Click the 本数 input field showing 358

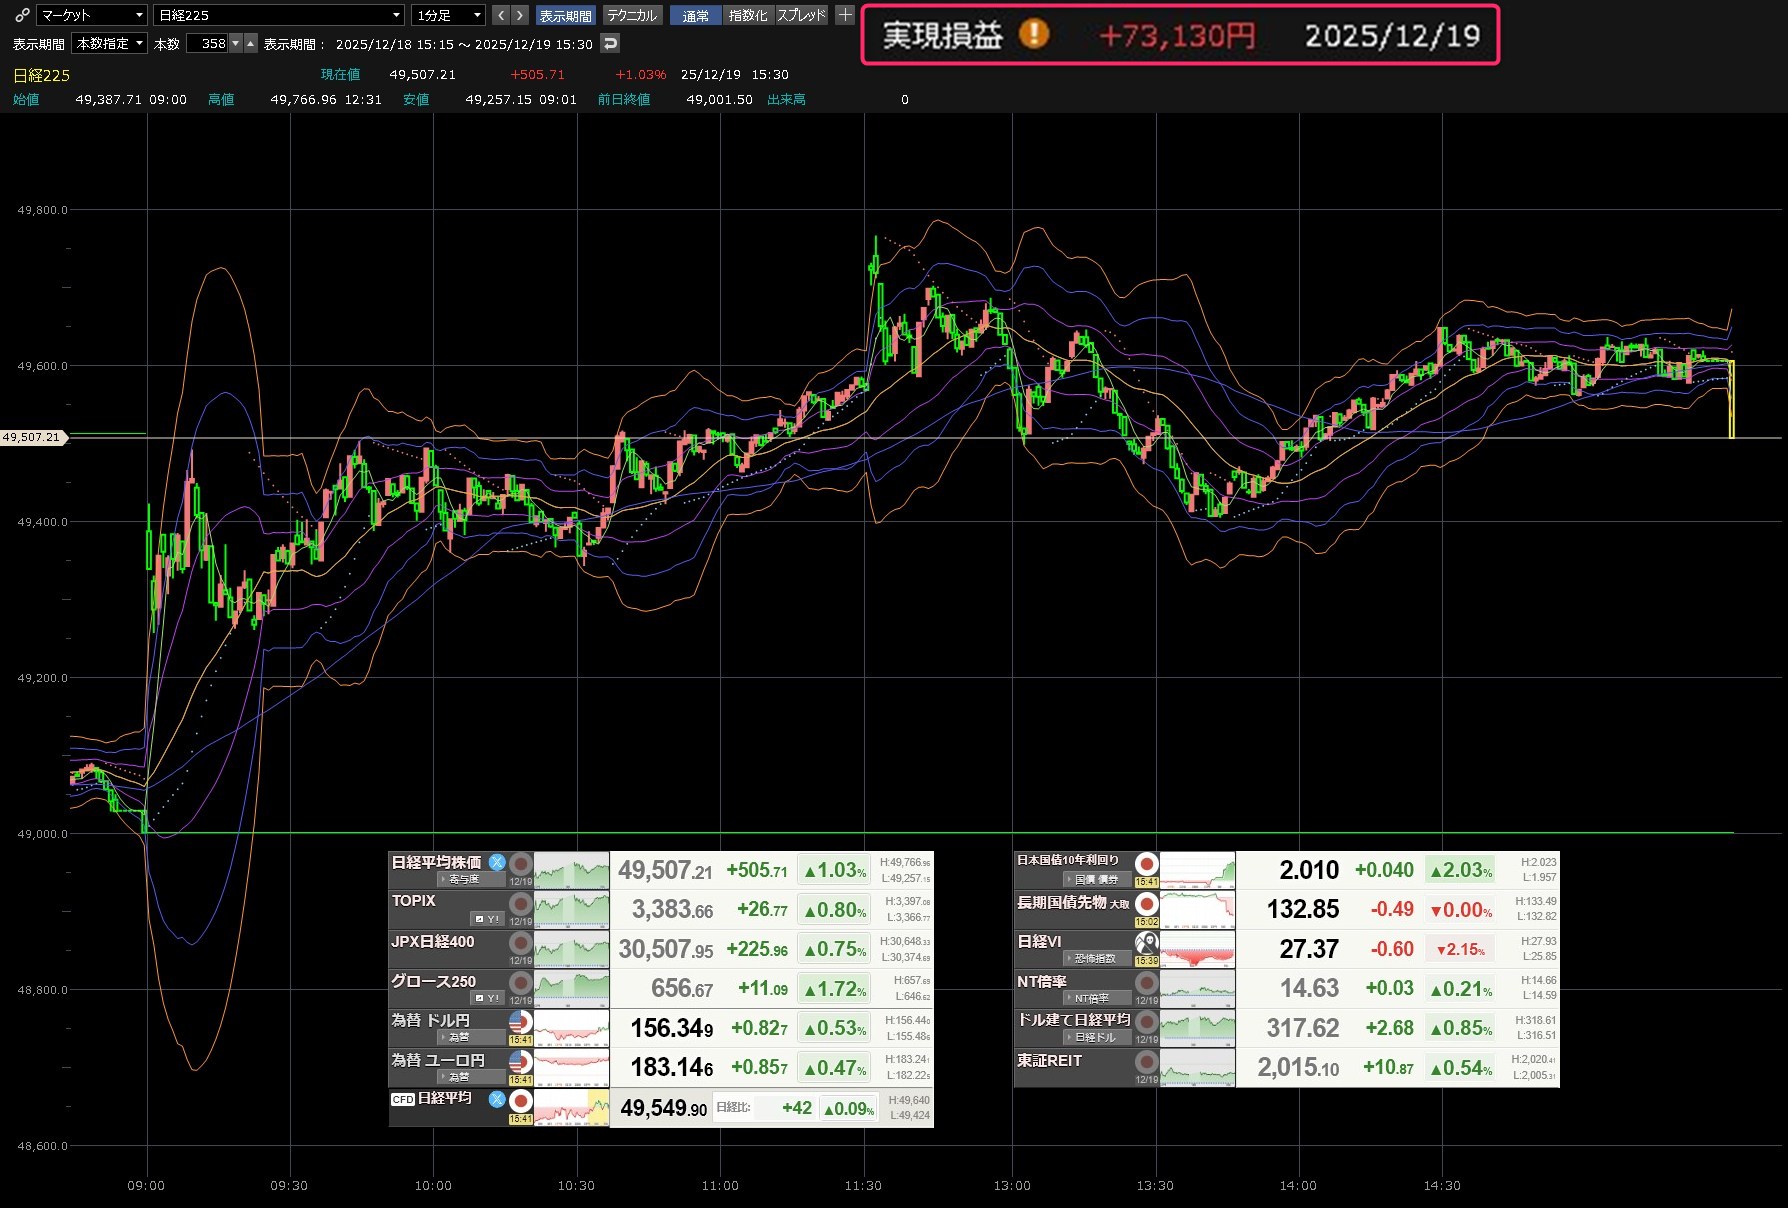208,43
